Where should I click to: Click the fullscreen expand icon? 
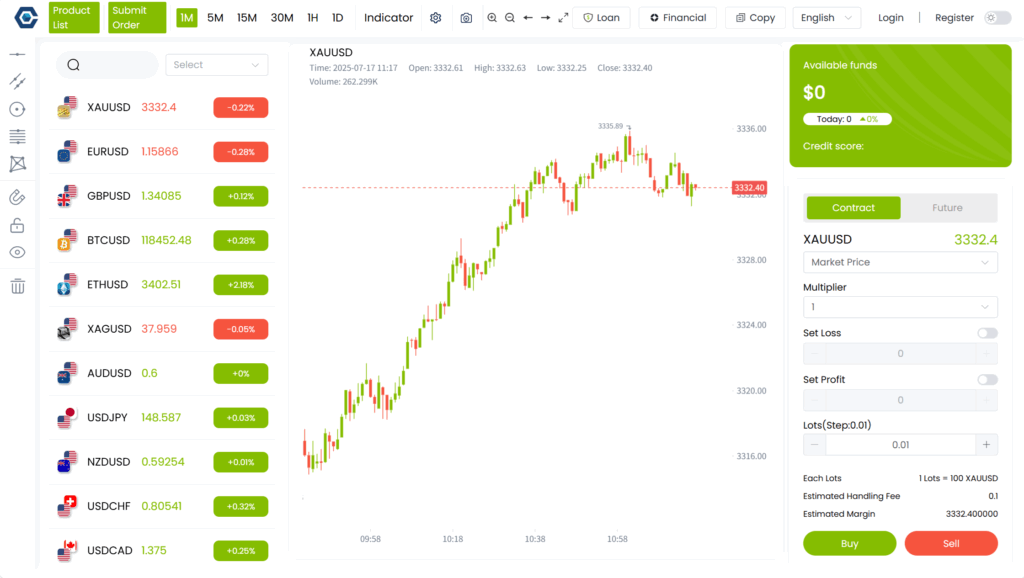point(563,18)
